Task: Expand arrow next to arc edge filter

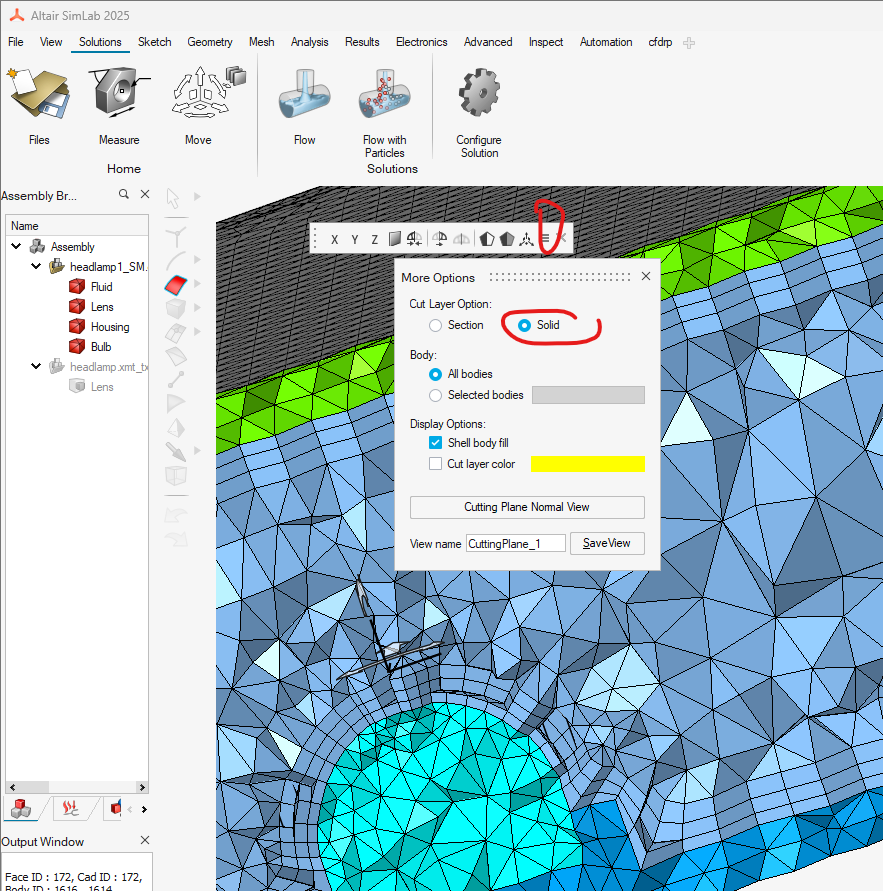Action: coord(197,259)
